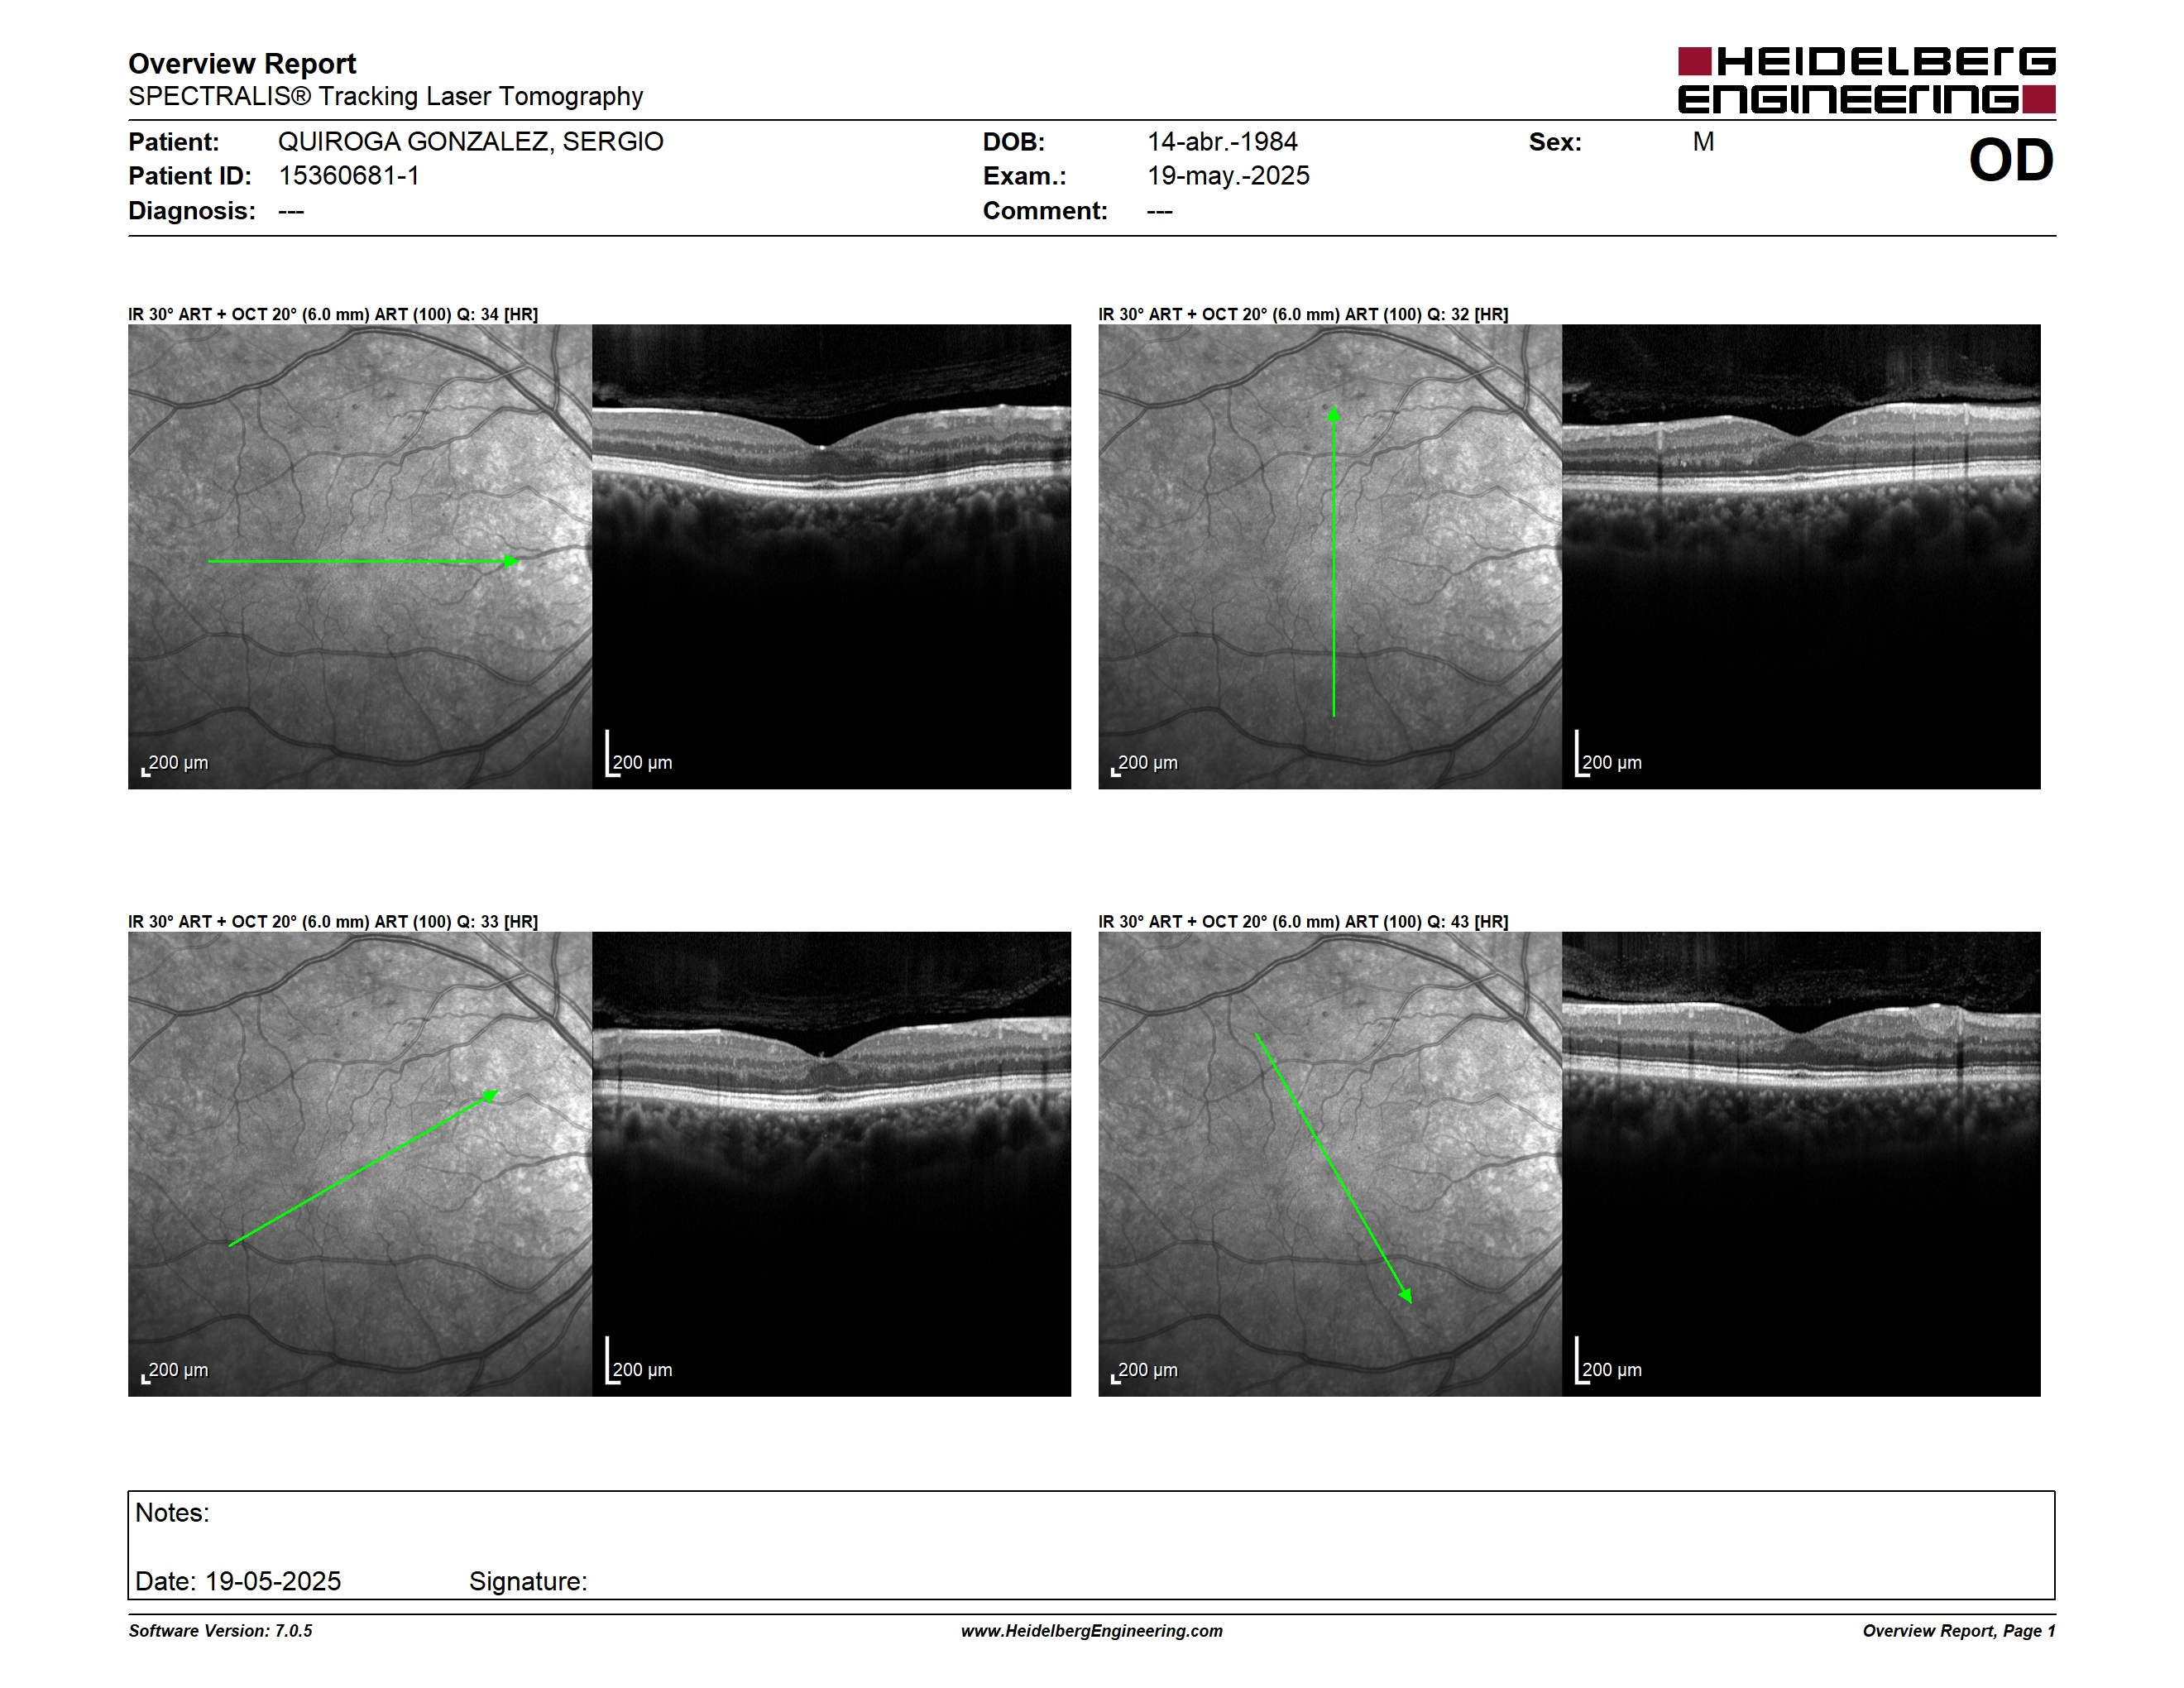Click the Exam.: label

tap(1024, 176)
